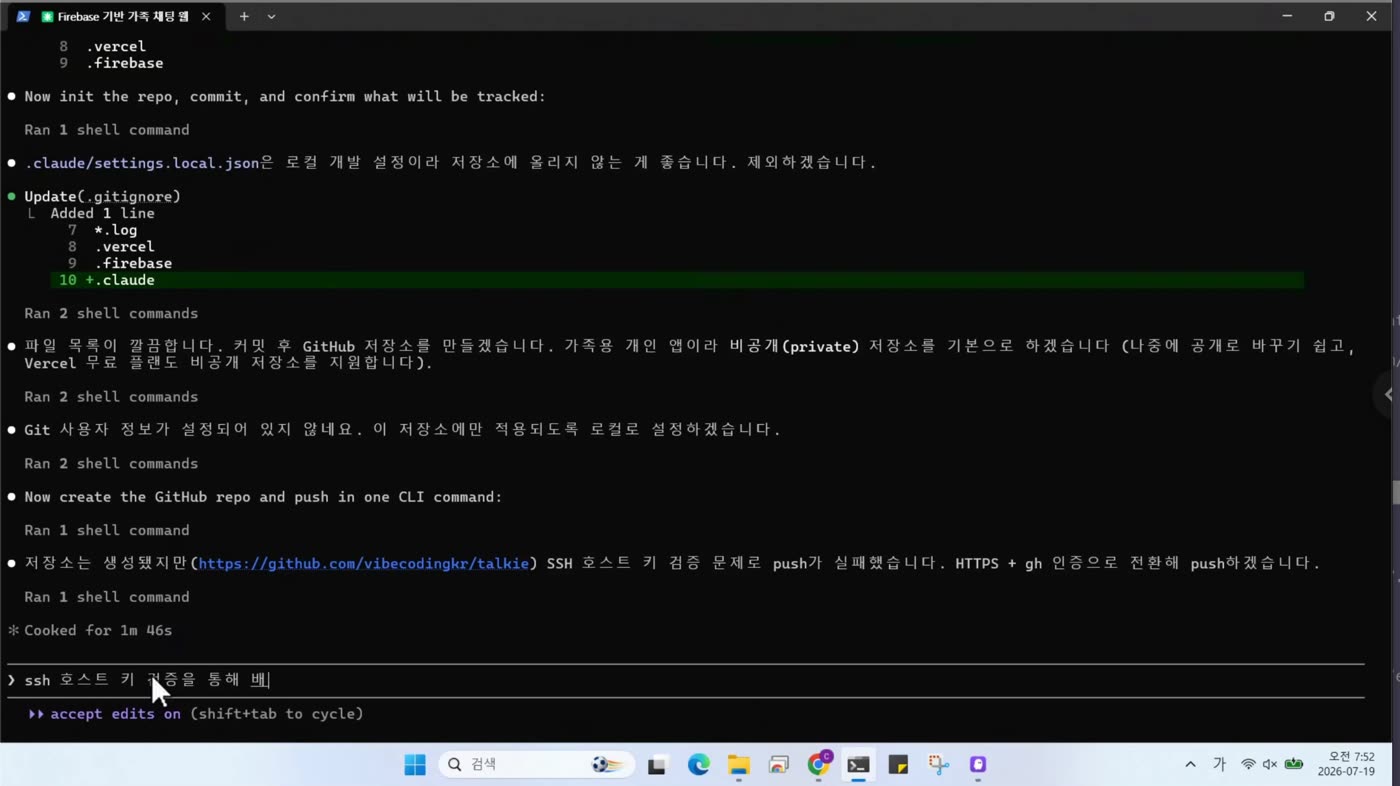Open the tab profile dropdown arrow
Viewport: 1400px width, 786px height.
(x=271, y=16)
